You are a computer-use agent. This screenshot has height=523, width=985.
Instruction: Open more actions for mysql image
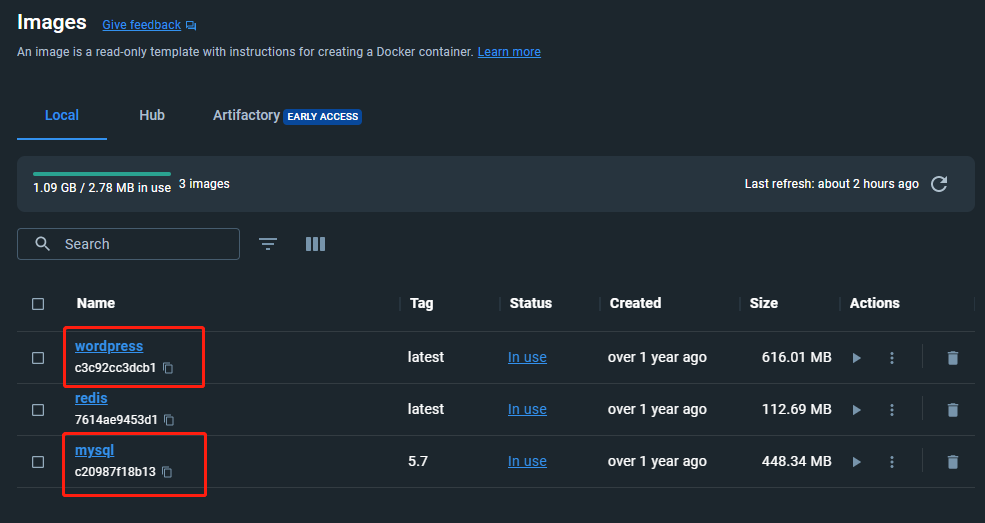pyautogui.click(x=891, y=462)
